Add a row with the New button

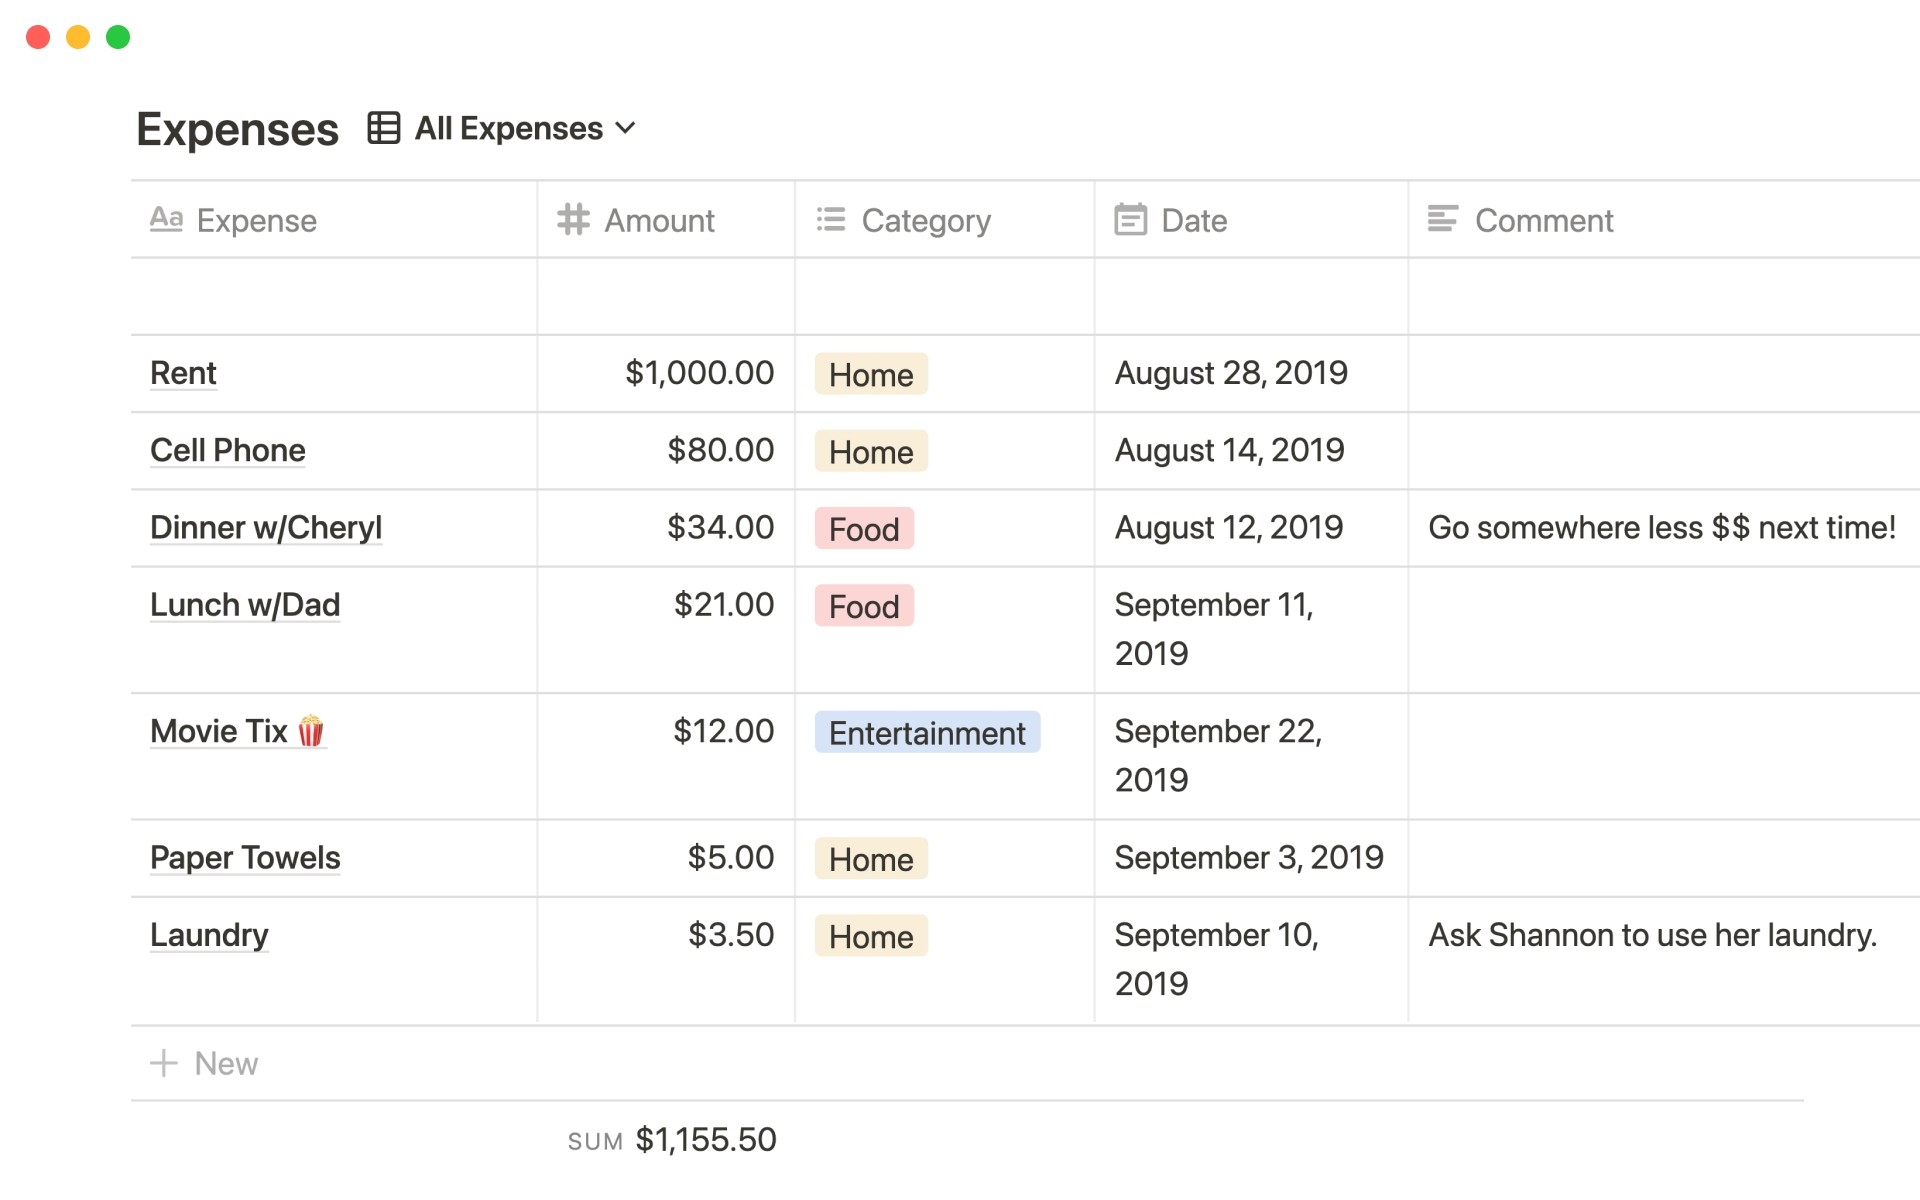click(225, 1063)
